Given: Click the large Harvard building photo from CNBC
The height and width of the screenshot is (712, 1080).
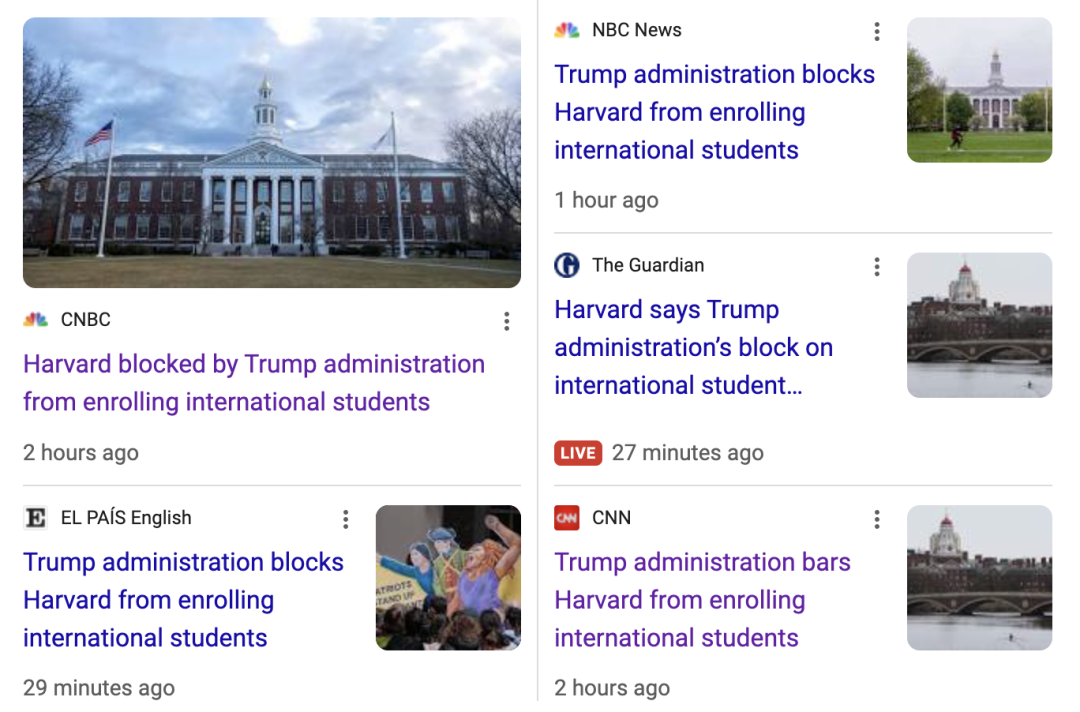Looking at the screenshot, I should (x=272, y=153).
